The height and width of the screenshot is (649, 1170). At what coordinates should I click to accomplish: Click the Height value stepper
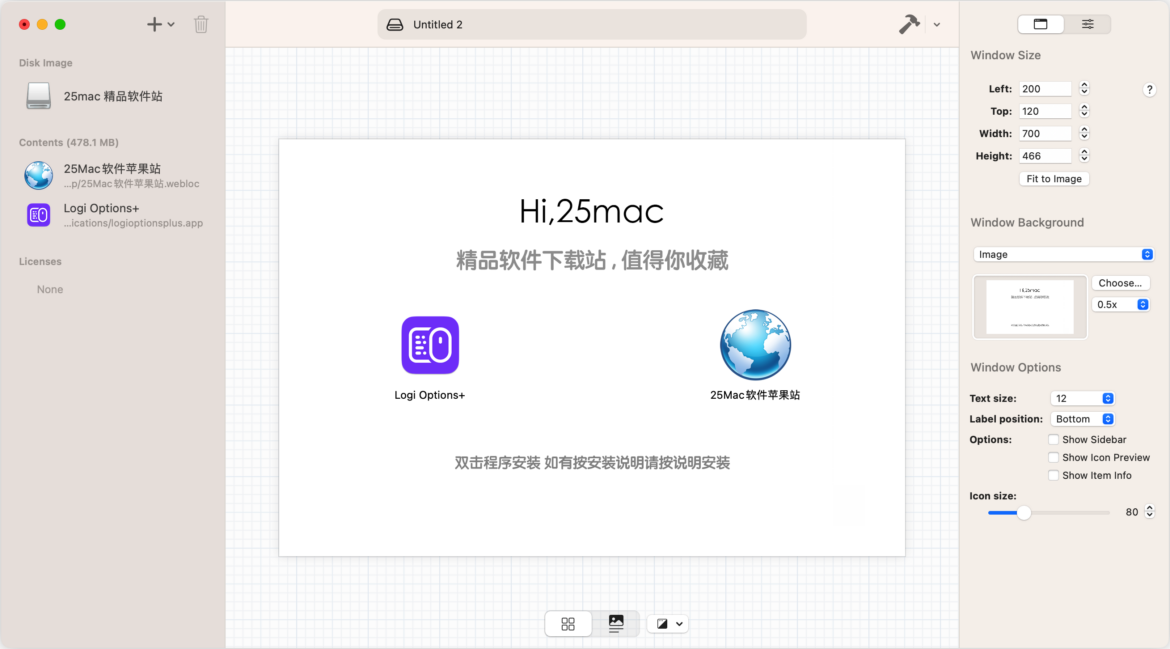(1084, 156)
